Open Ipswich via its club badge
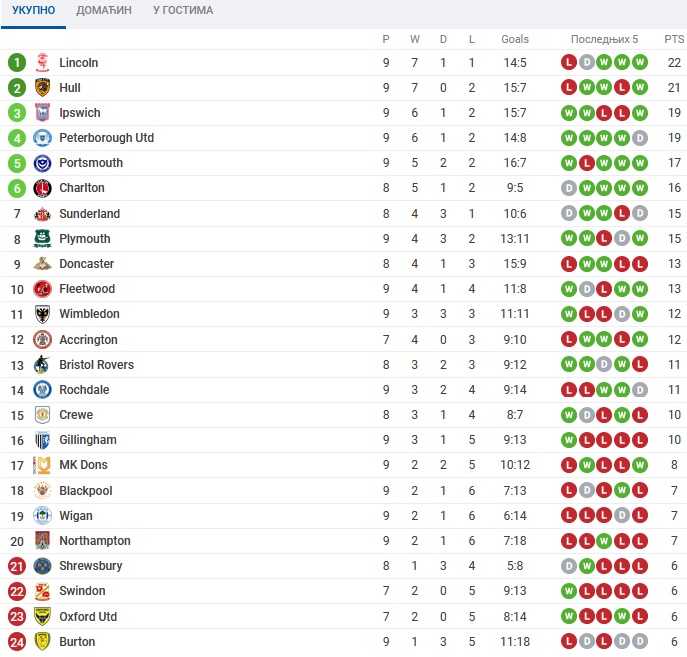 (x=42, y=113)
